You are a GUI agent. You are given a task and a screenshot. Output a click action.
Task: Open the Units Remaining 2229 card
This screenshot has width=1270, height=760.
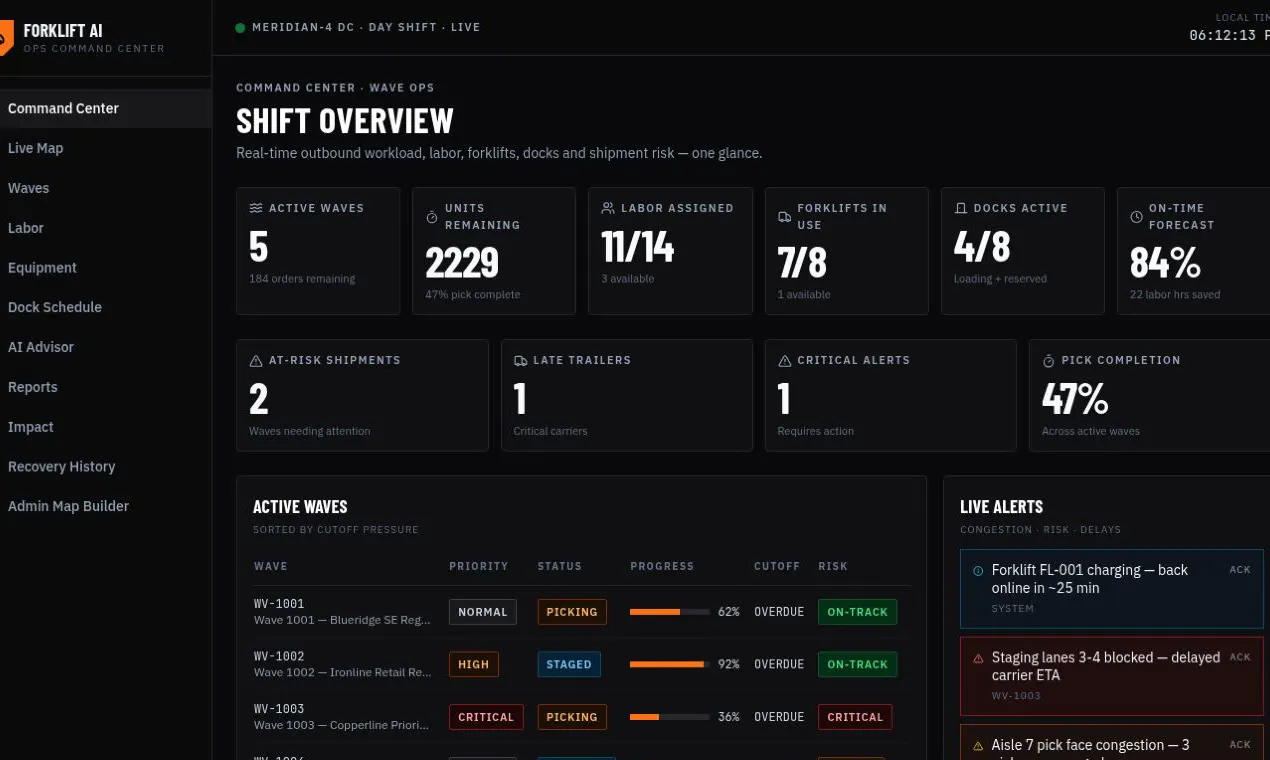click(494, 251)
